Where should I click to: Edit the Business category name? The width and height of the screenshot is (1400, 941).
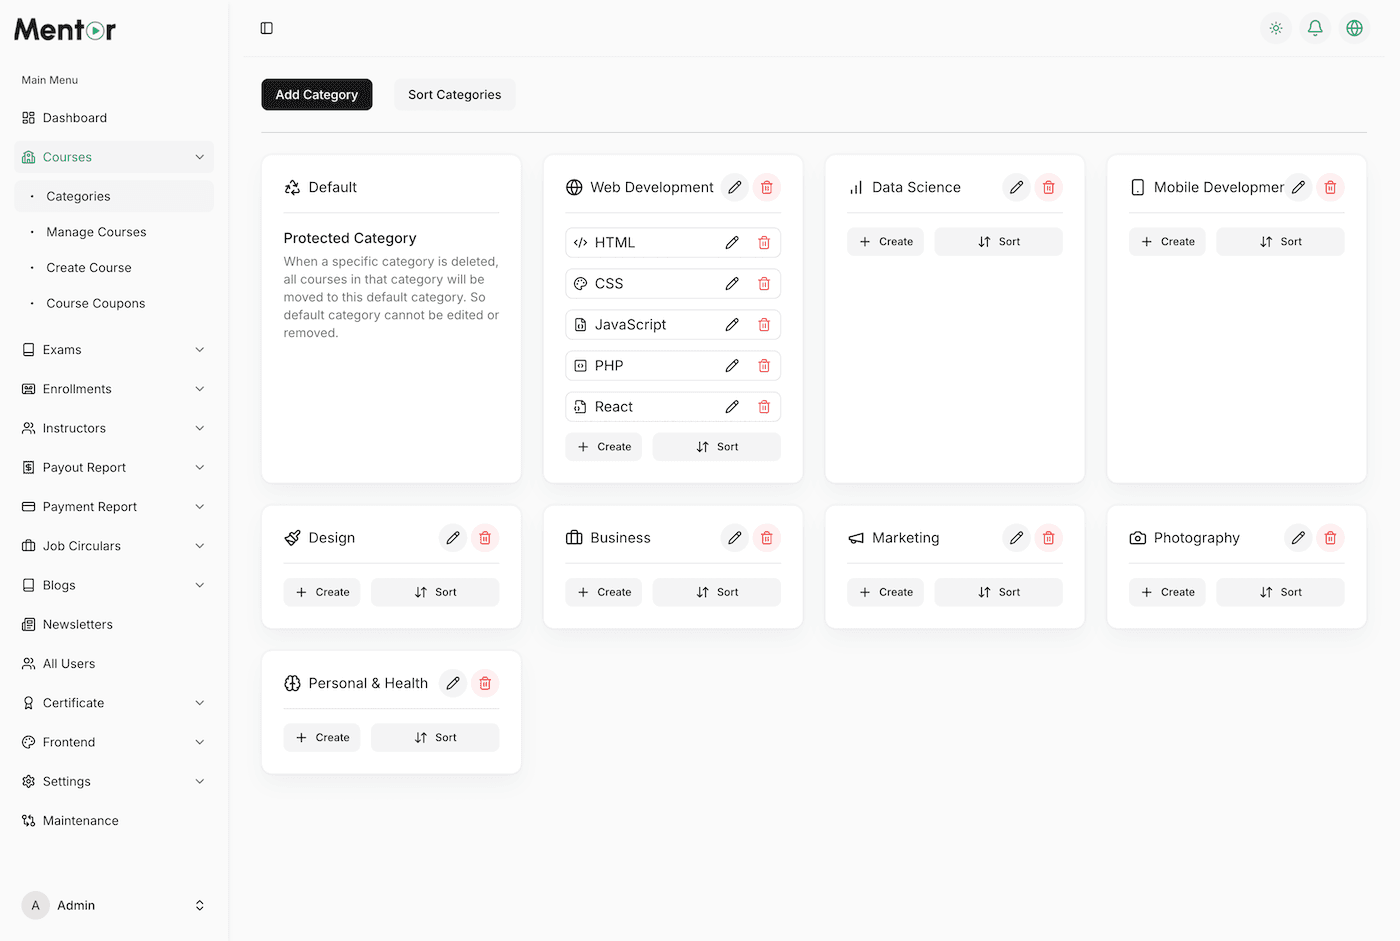click(734, 537)
